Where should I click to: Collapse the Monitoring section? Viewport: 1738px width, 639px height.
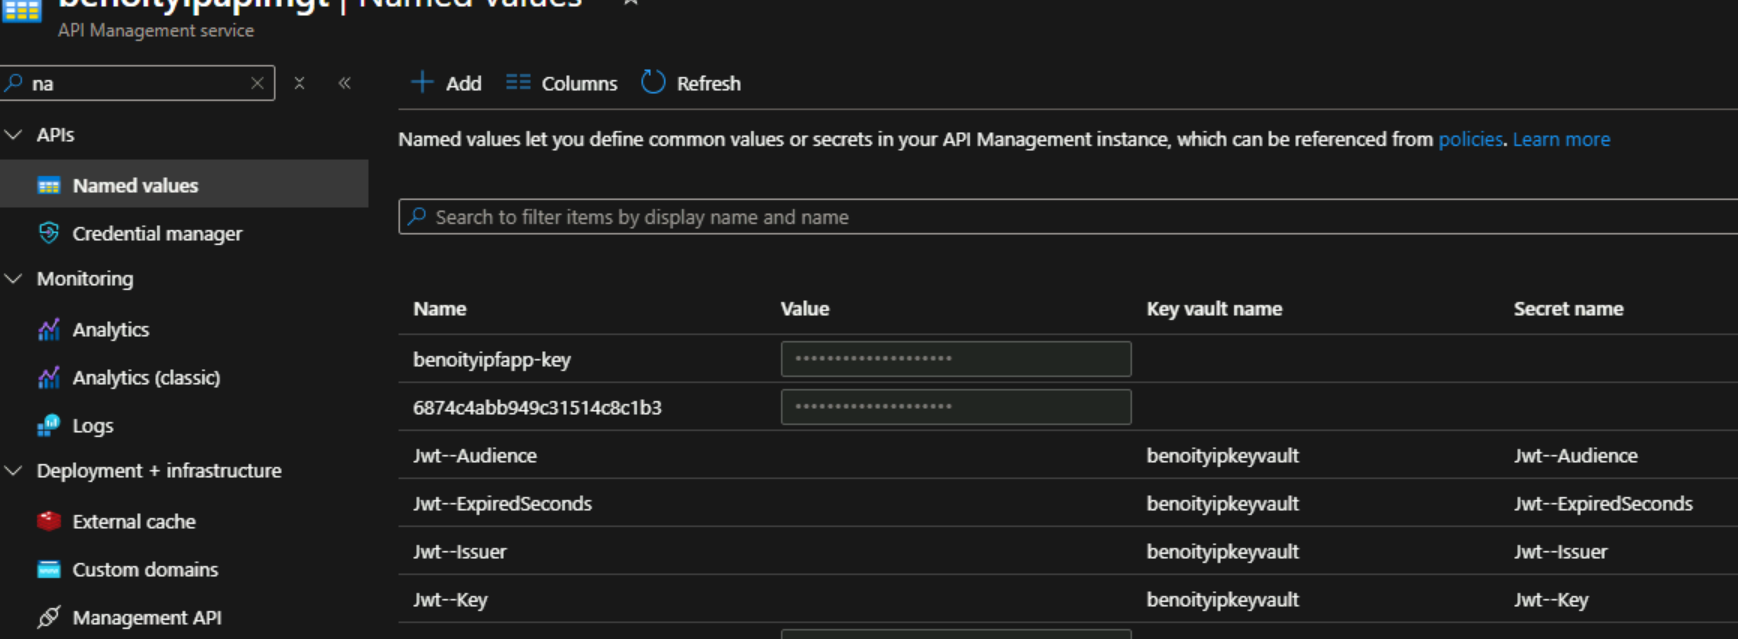coord(14,279)
